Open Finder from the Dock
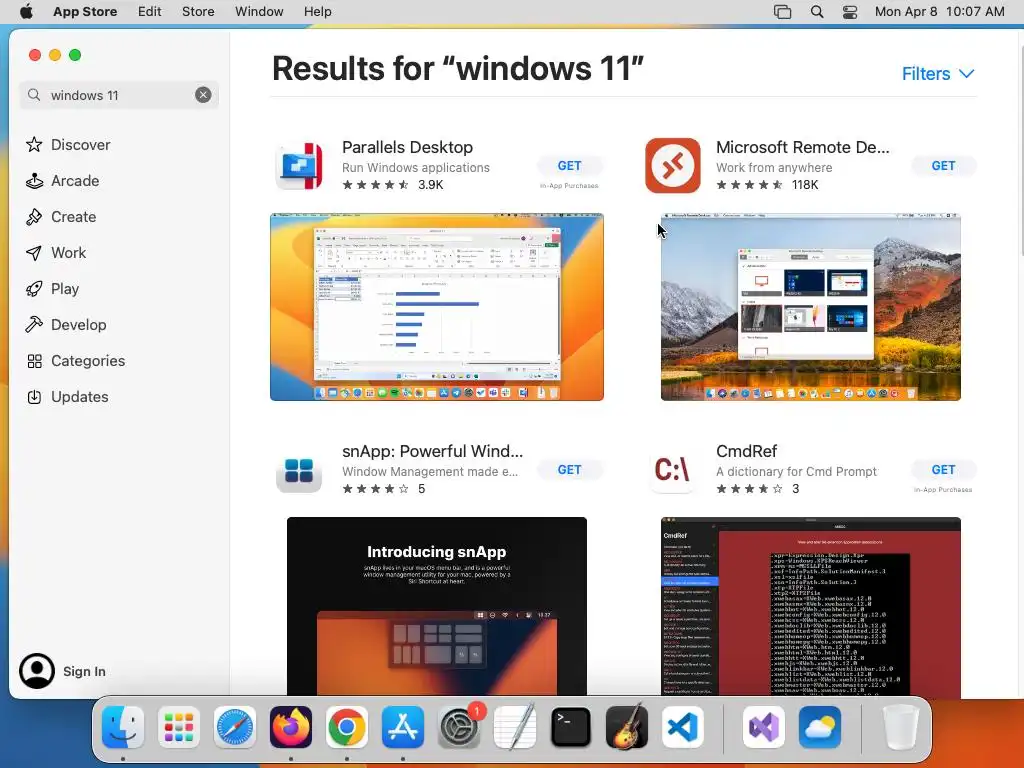 click(x=123, y=727)
